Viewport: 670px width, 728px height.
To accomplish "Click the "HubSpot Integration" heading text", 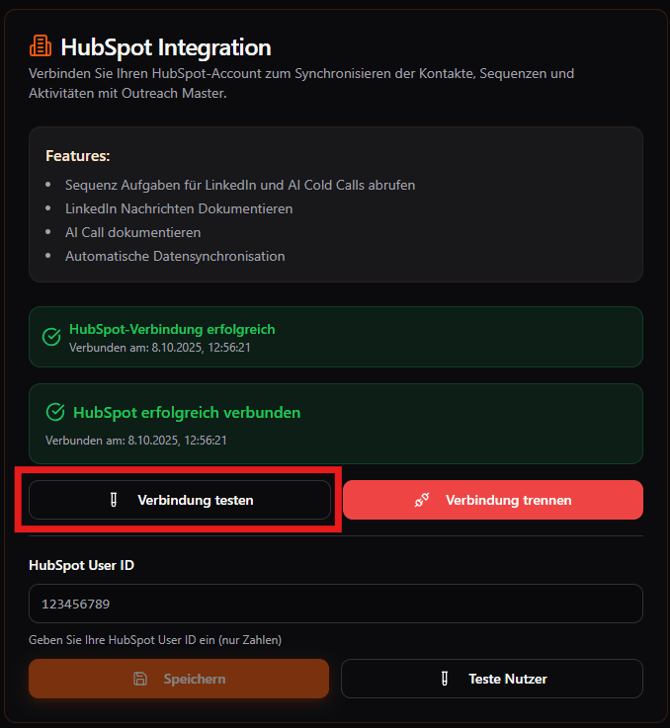I will (166, 47).
